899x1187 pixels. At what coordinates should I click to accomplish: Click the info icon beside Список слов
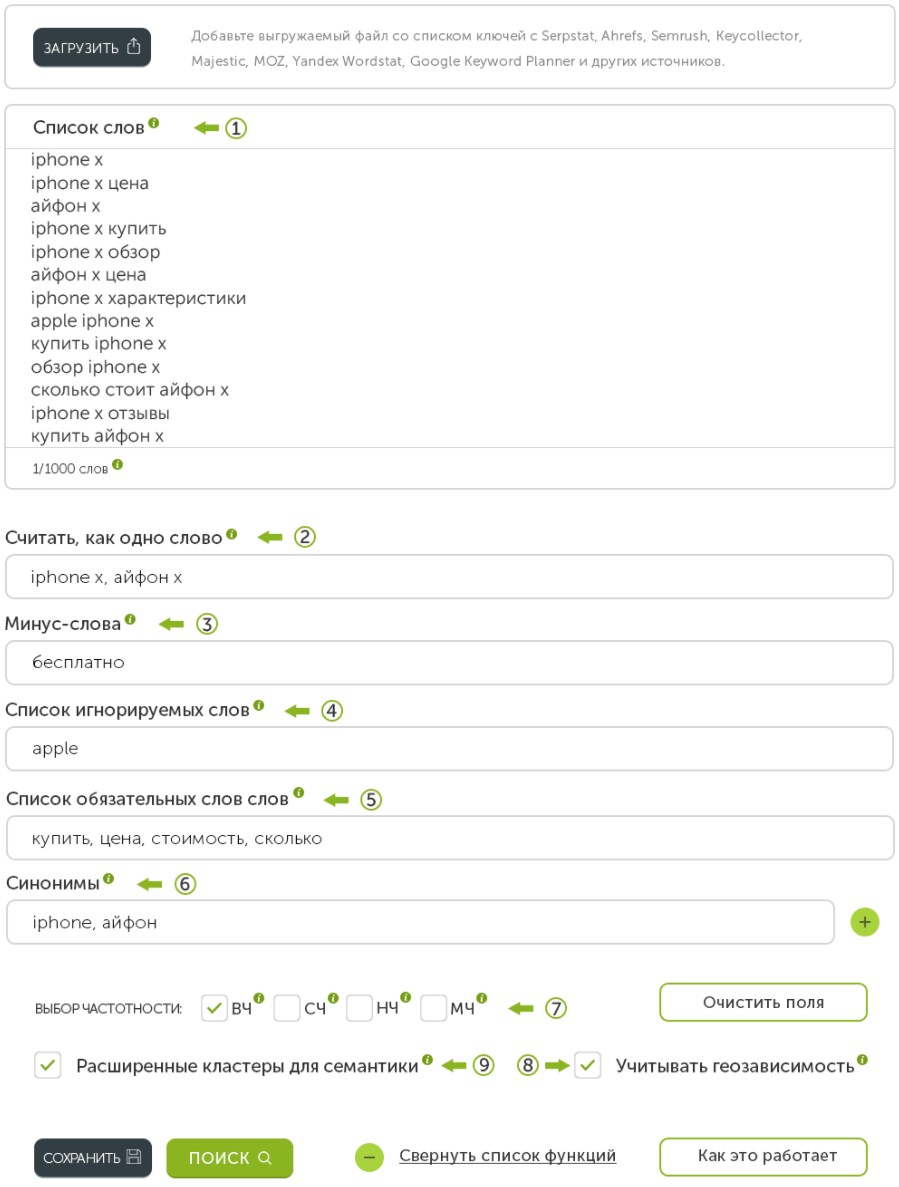[x=154, y=123]
